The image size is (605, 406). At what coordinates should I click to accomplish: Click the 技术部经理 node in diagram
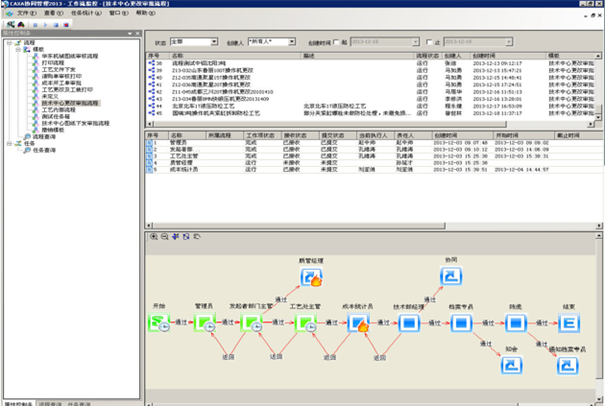pos(408,324)
